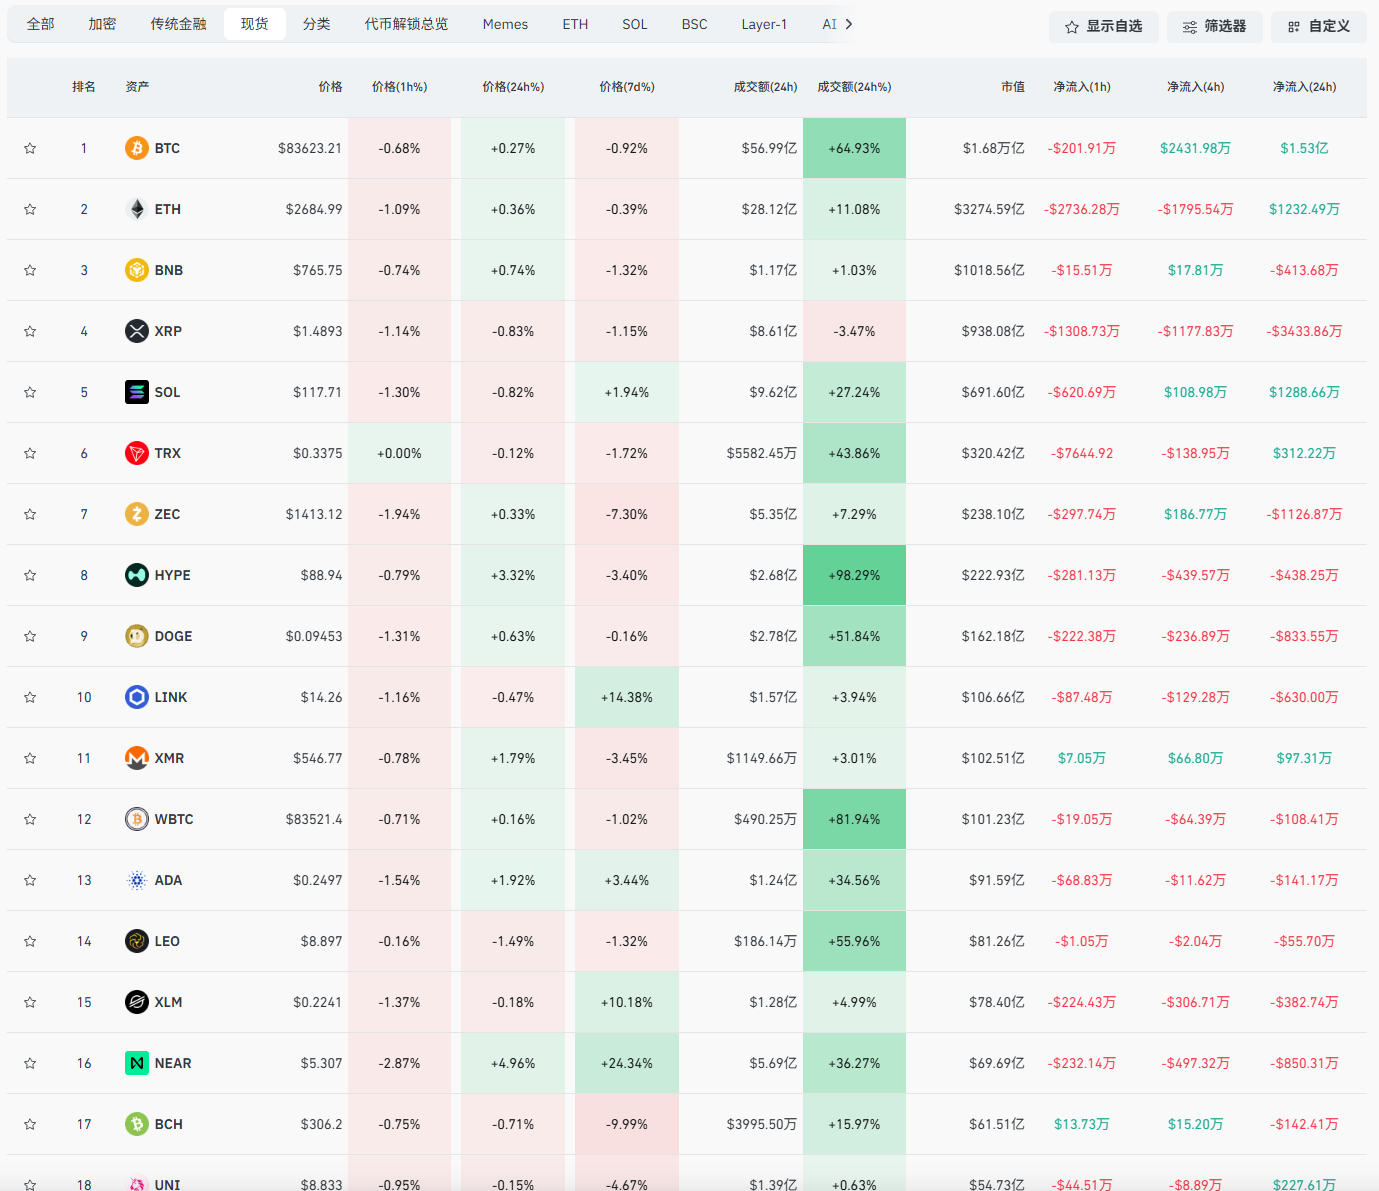The image size is (1379, 1191).
Task: Sort by 市值 column header
Action: pyautogui.click(x=1013, y=87)
